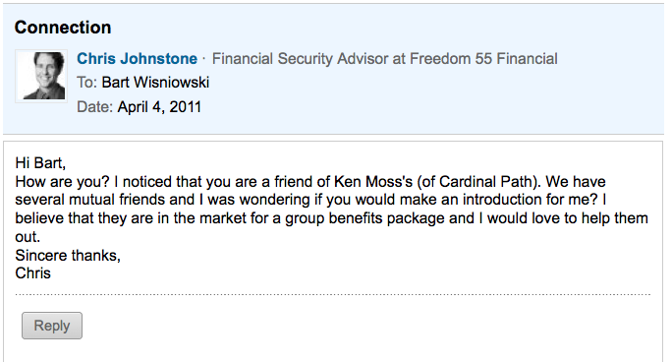This screenshot has height=362, width=672.
Task: Click the 'To:' label in header
Action: pos(87,82)
